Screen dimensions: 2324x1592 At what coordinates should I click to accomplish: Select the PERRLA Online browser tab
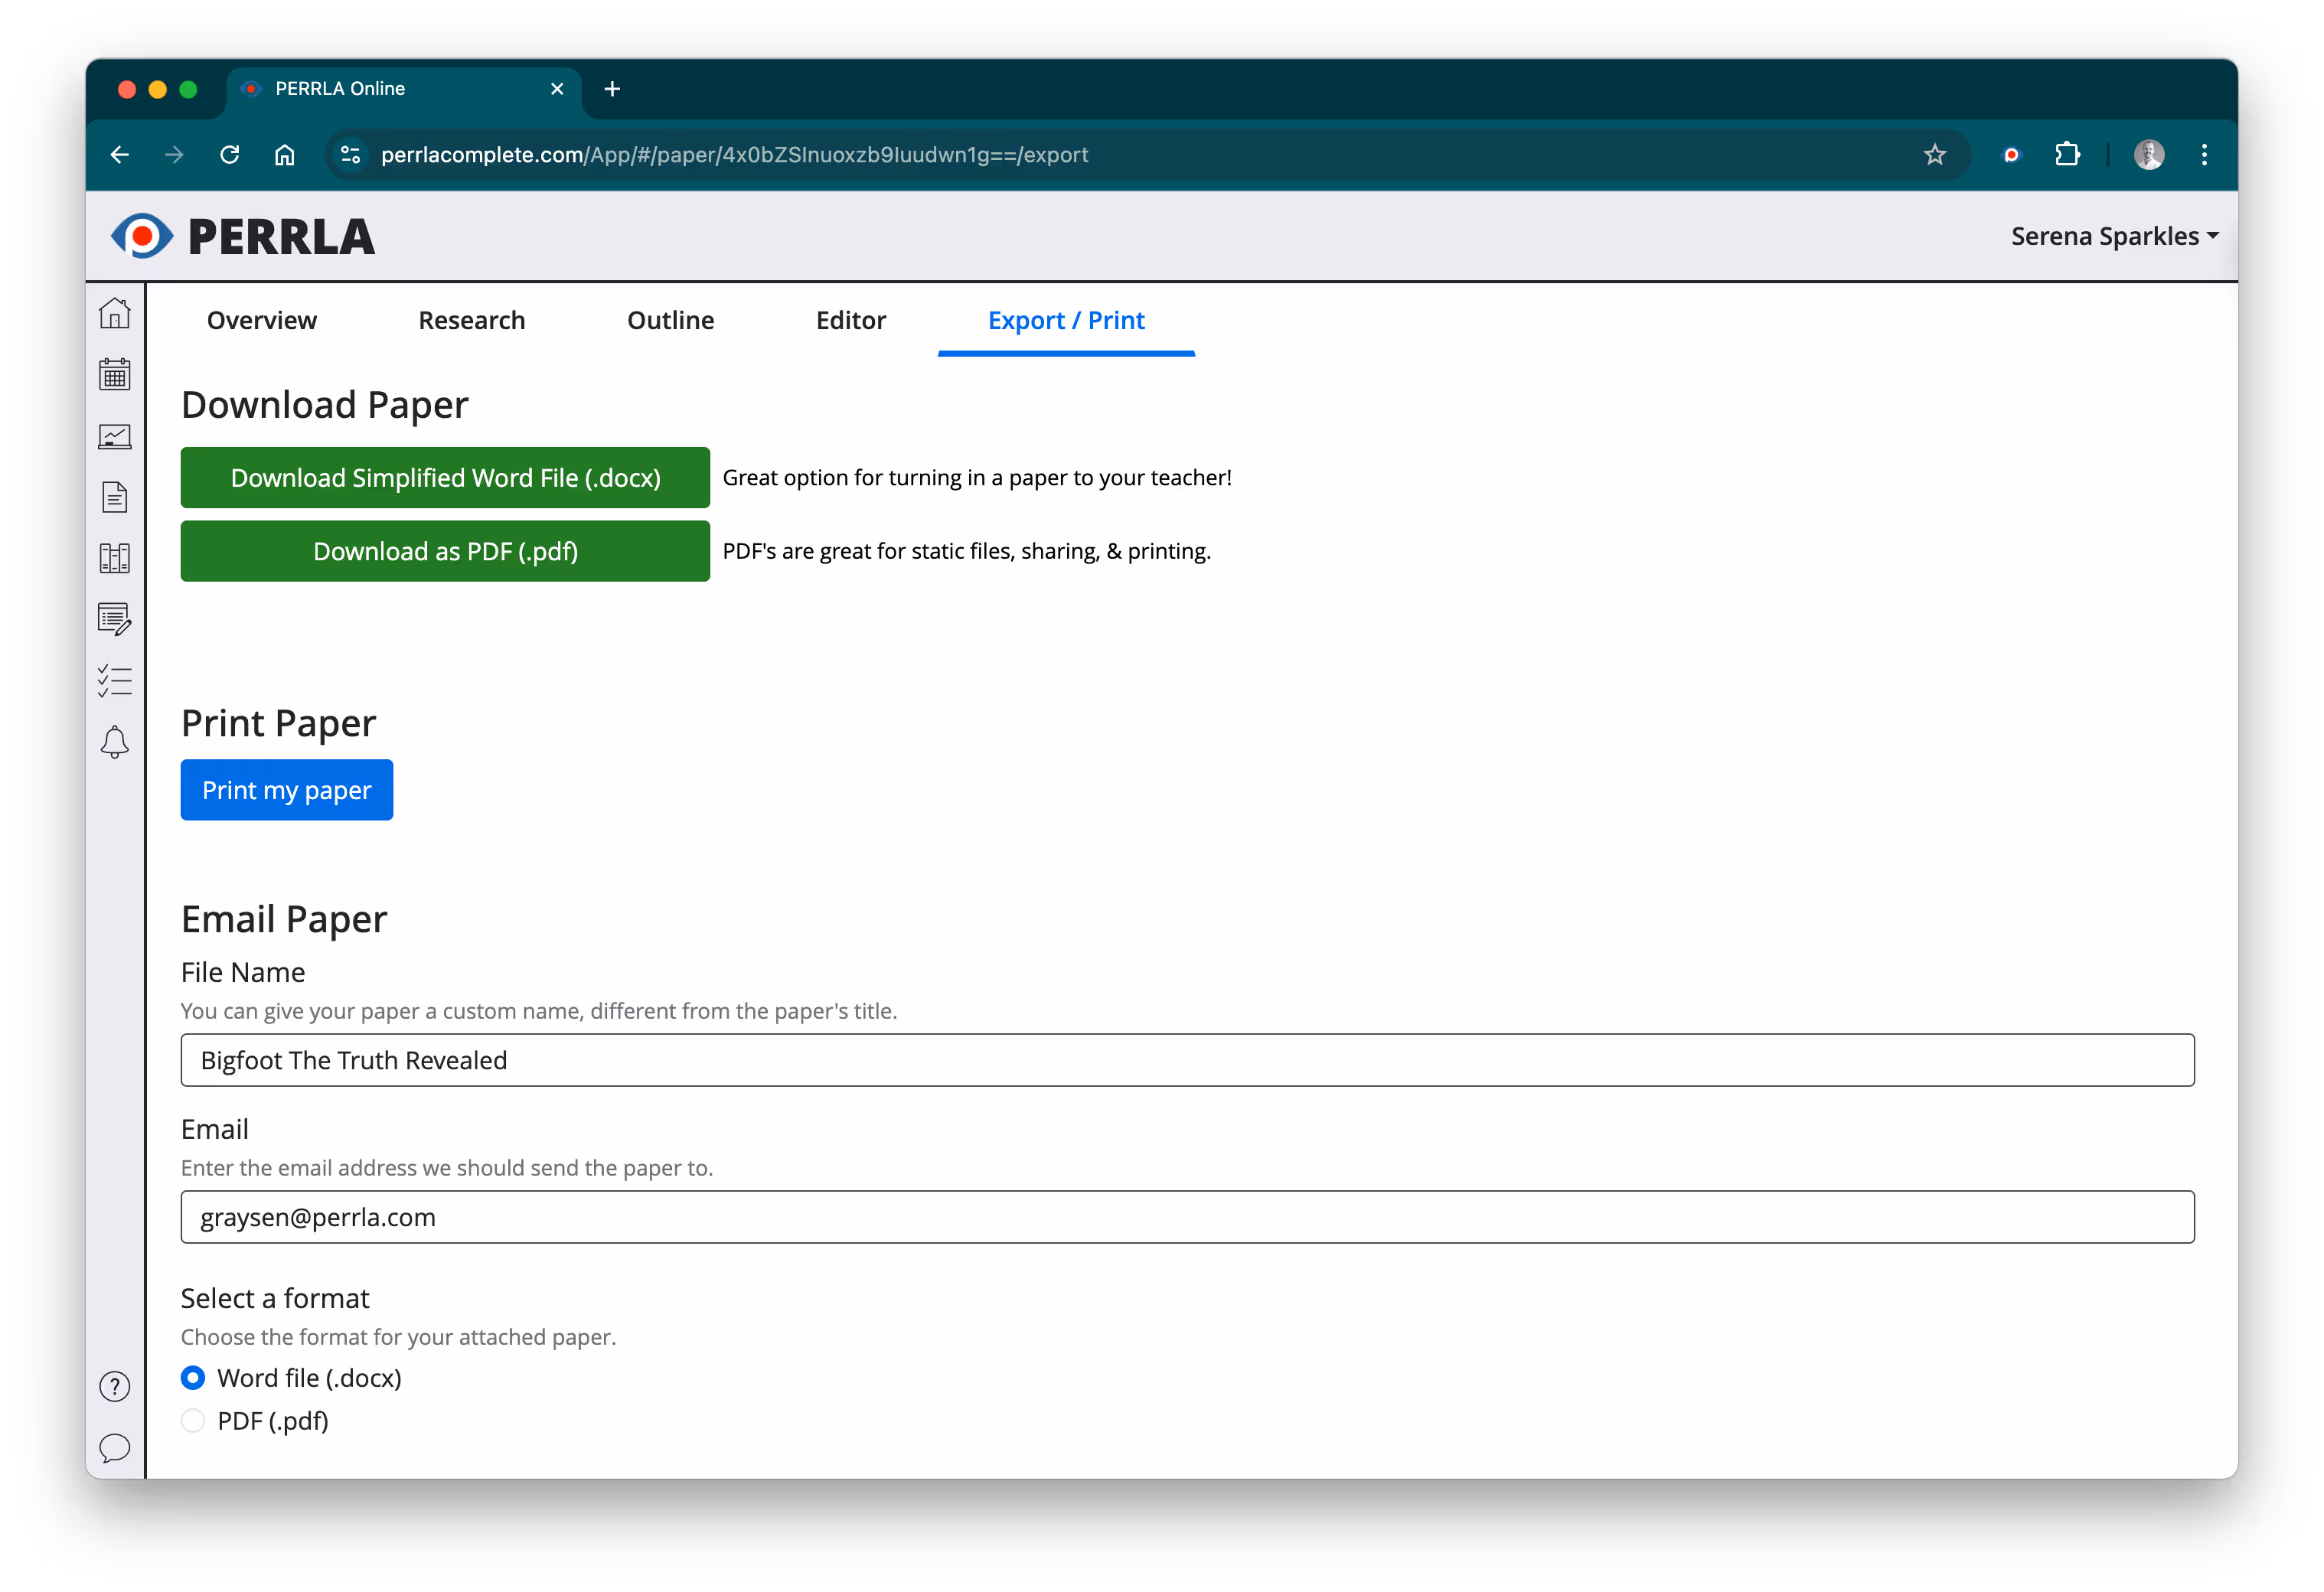tap(404, 89)
